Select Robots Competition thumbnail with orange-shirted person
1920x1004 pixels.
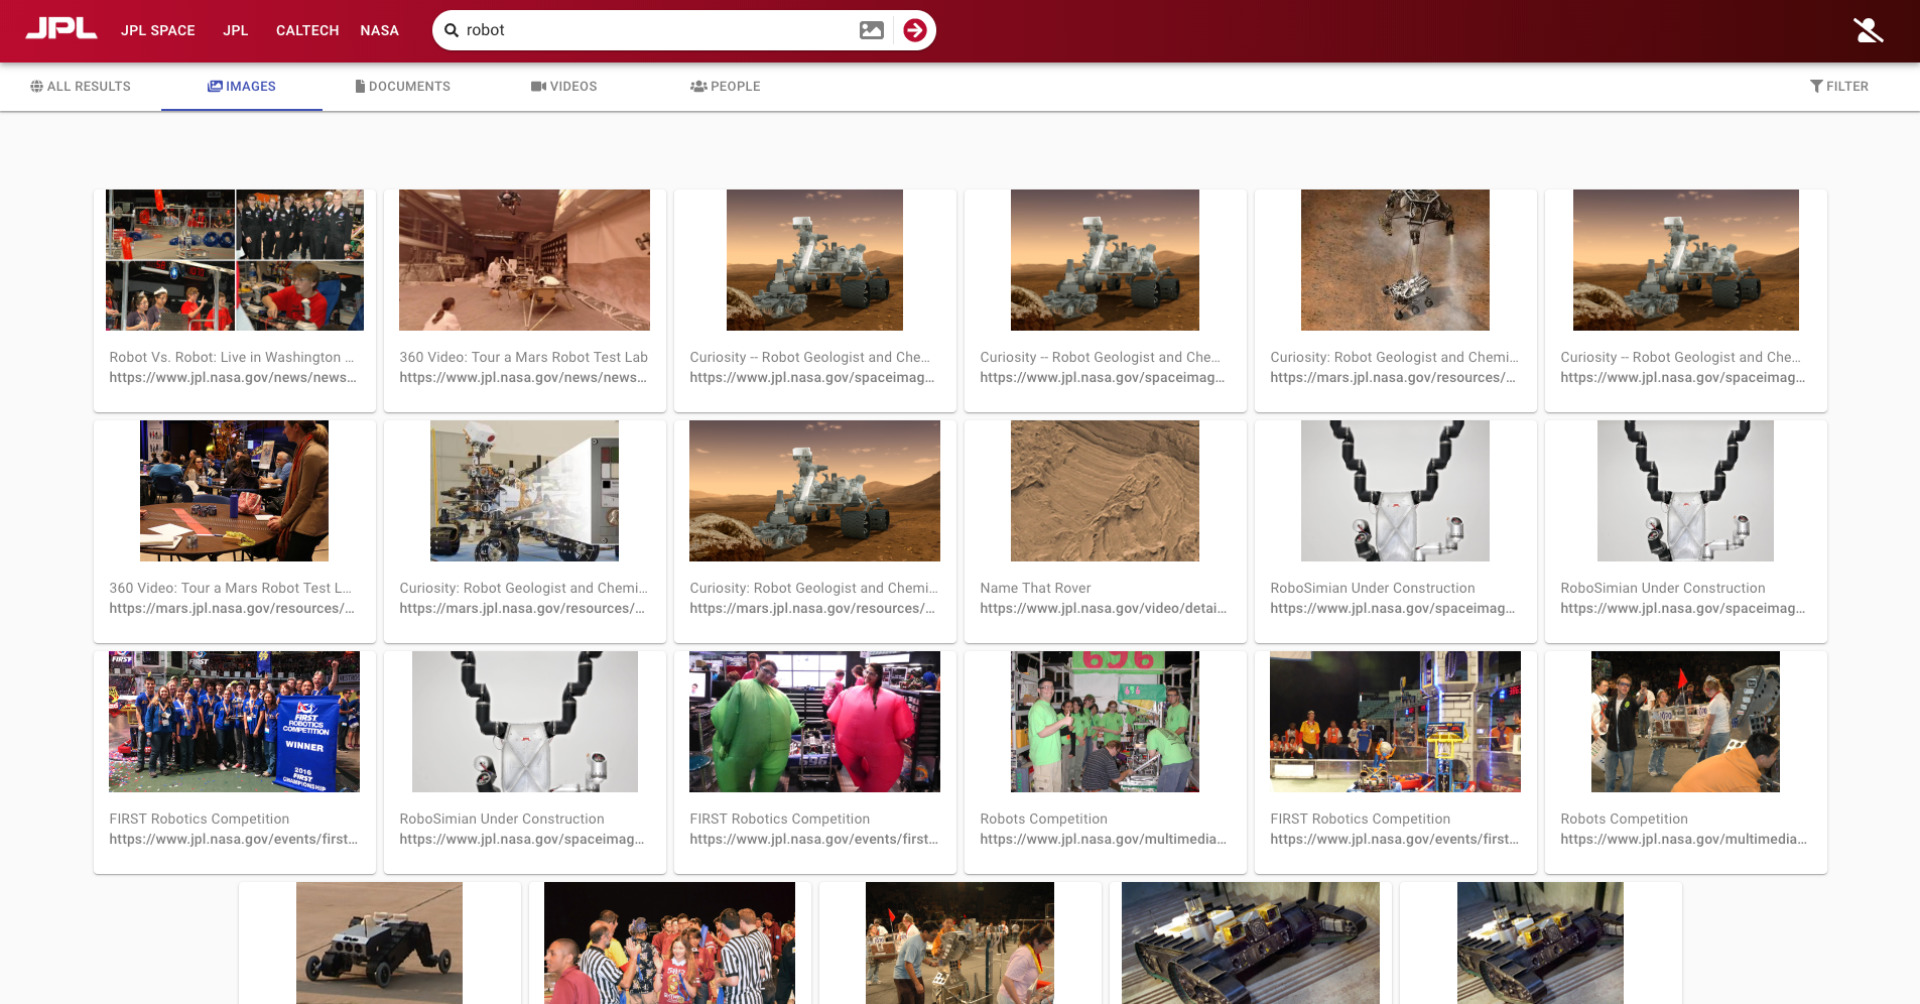tap(1685, 722)
